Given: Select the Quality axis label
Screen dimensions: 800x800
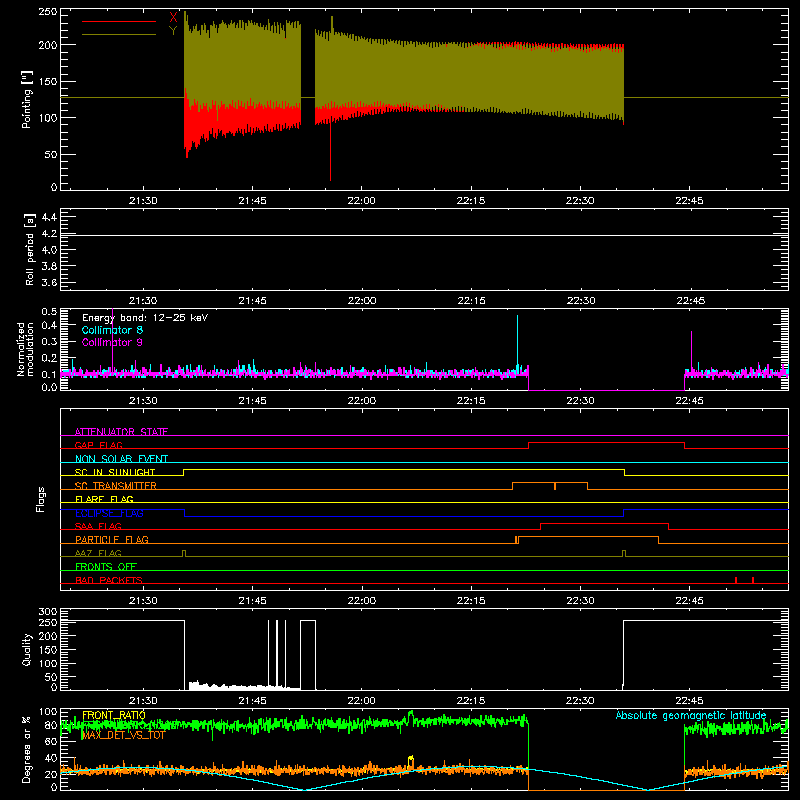Looking at the screenshot, I should click(27, 649).
